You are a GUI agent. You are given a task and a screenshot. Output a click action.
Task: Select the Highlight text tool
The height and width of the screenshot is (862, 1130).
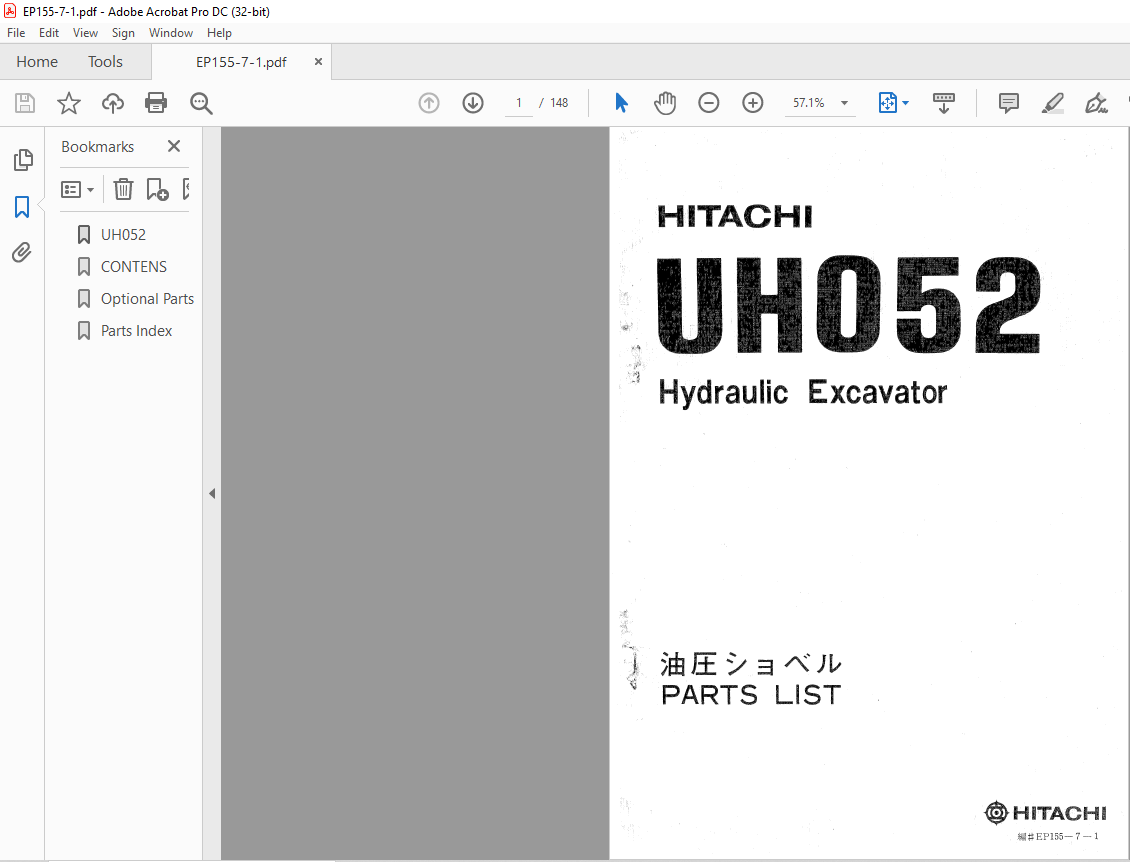tap(1052, 103)
